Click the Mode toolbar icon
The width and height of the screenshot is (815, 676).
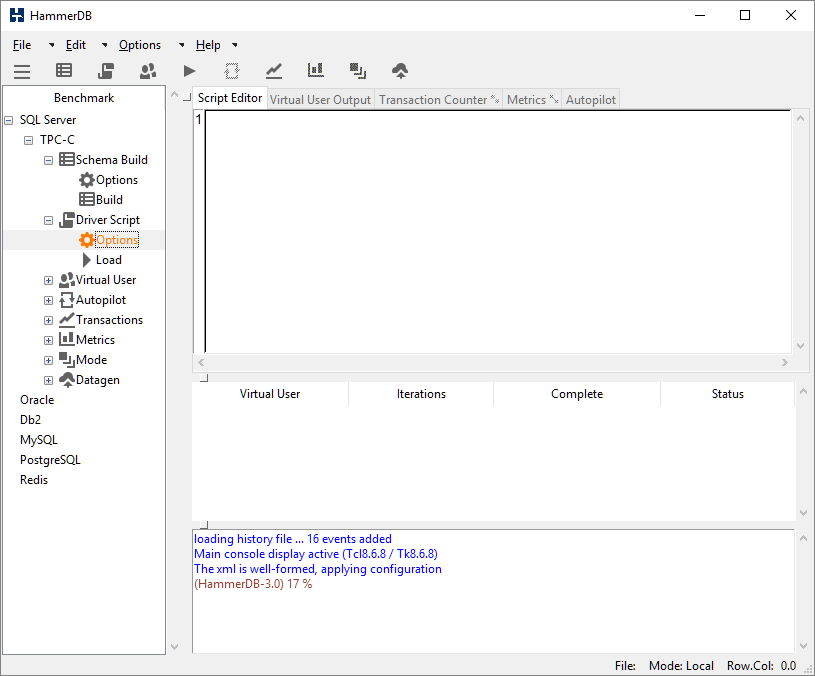tap(358, 71)
